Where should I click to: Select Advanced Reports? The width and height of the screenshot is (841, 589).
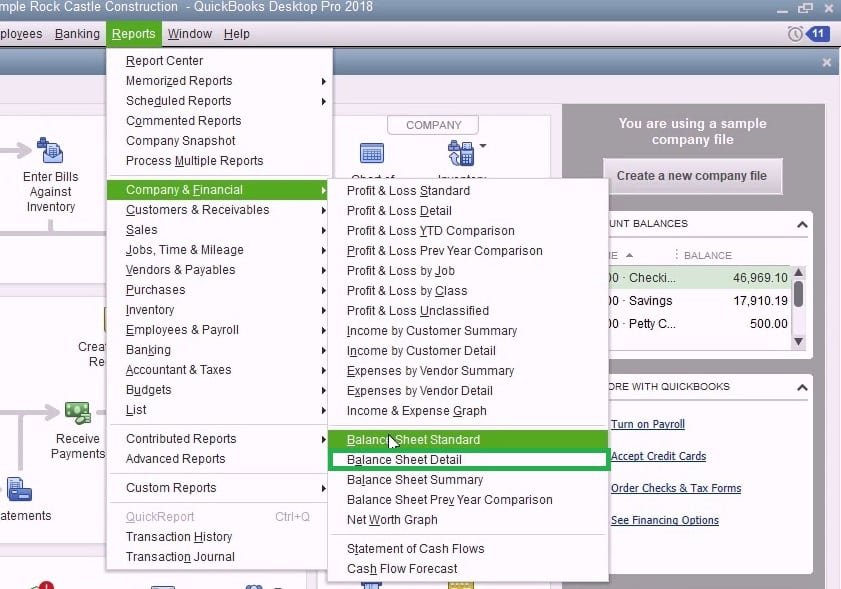(x=219, y=459)
